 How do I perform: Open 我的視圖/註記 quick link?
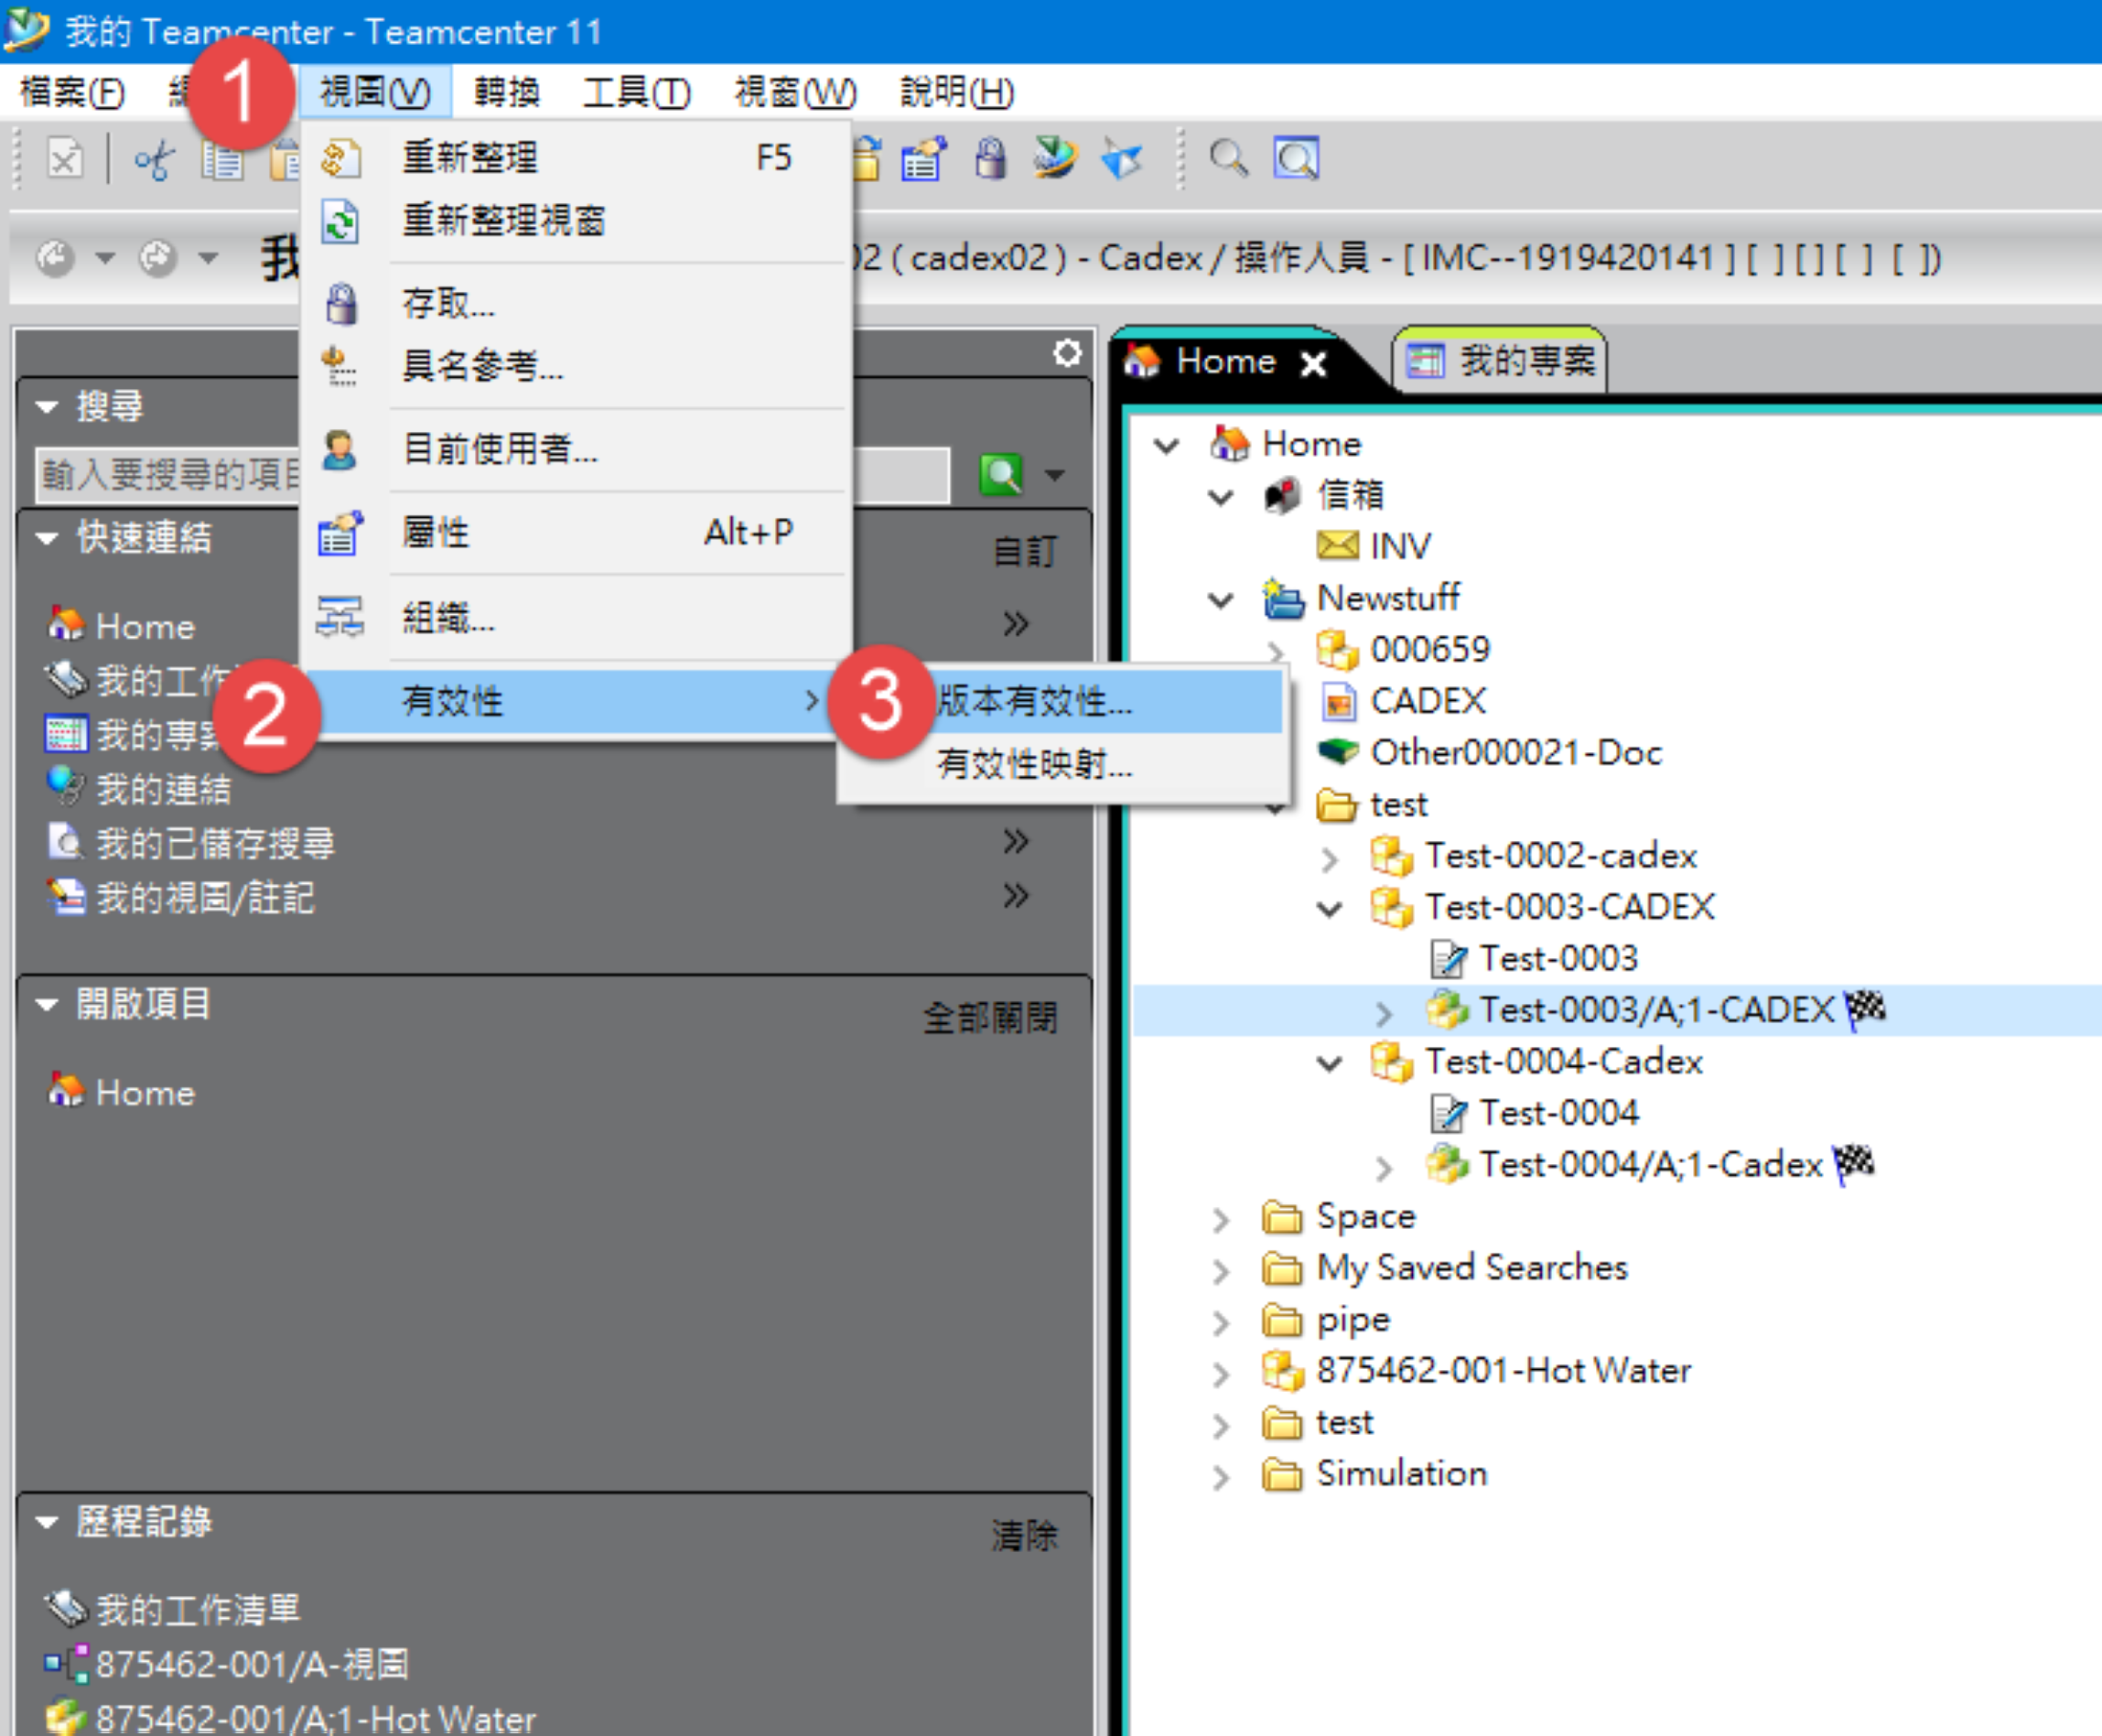point(181,897)
